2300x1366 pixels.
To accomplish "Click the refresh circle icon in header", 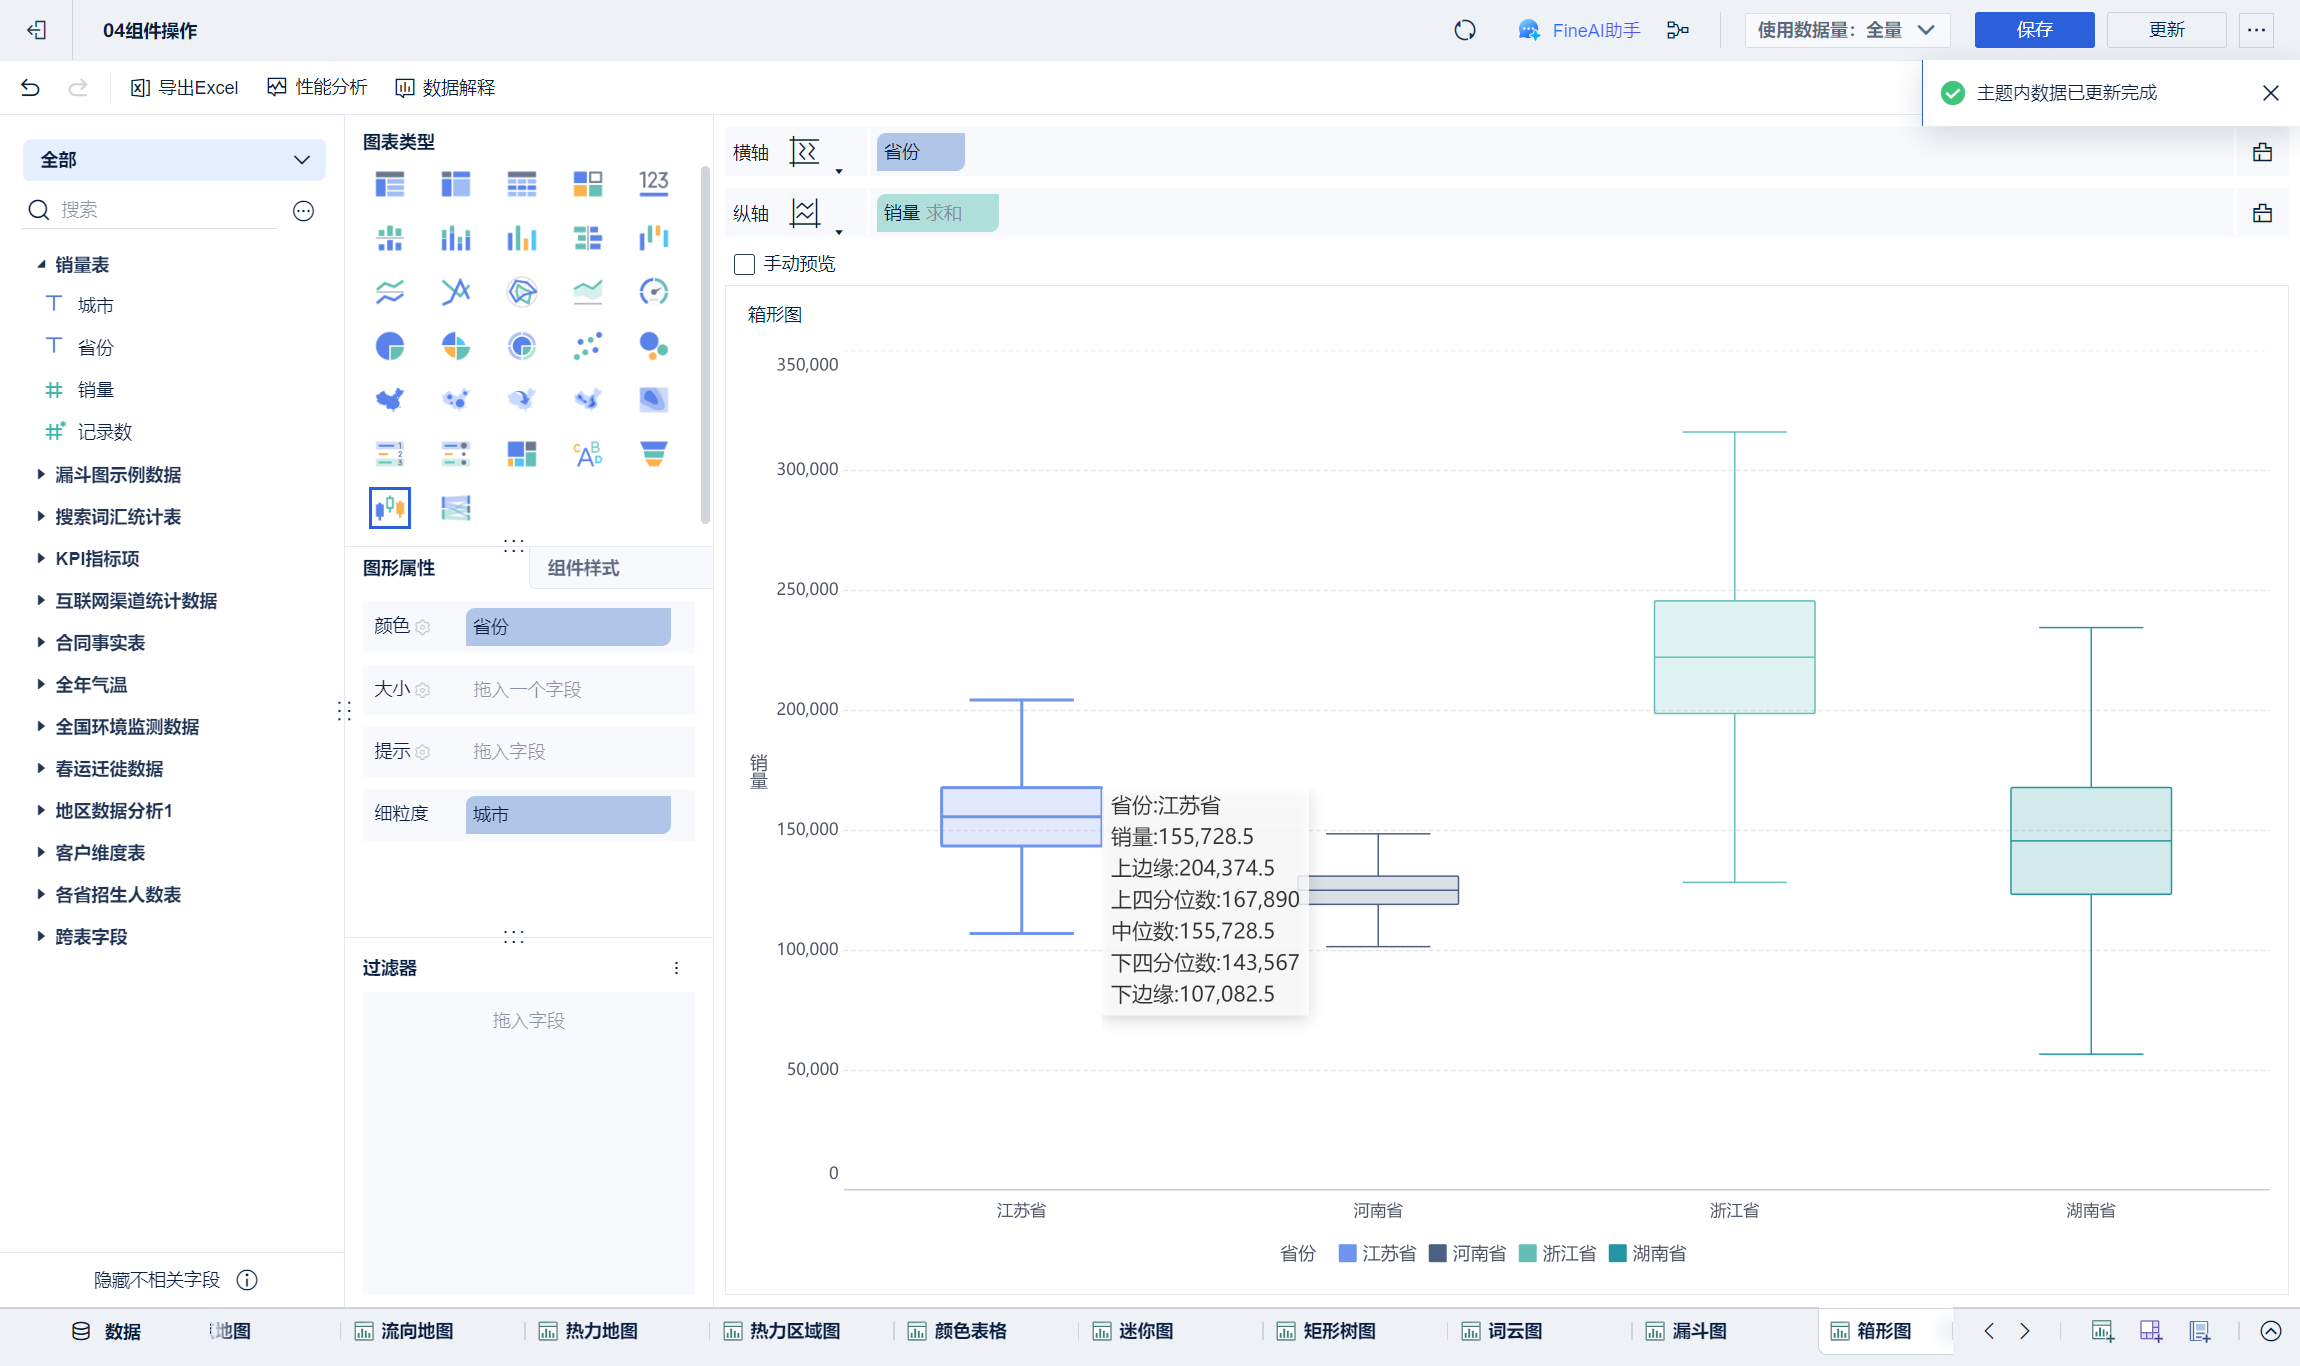I will tap(1465, 30).
